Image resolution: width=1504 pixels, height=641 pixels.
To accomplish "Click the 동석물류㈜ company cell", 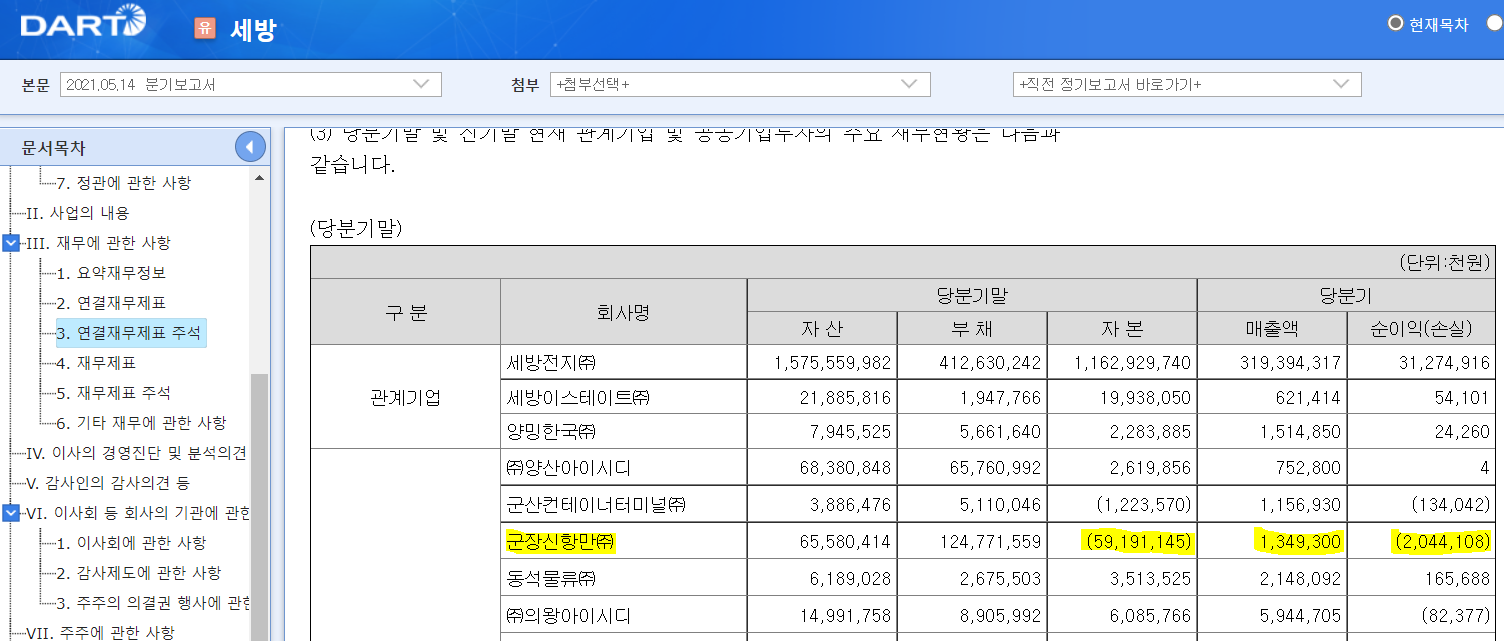I will pyautogui.click(x=623, y=578).
